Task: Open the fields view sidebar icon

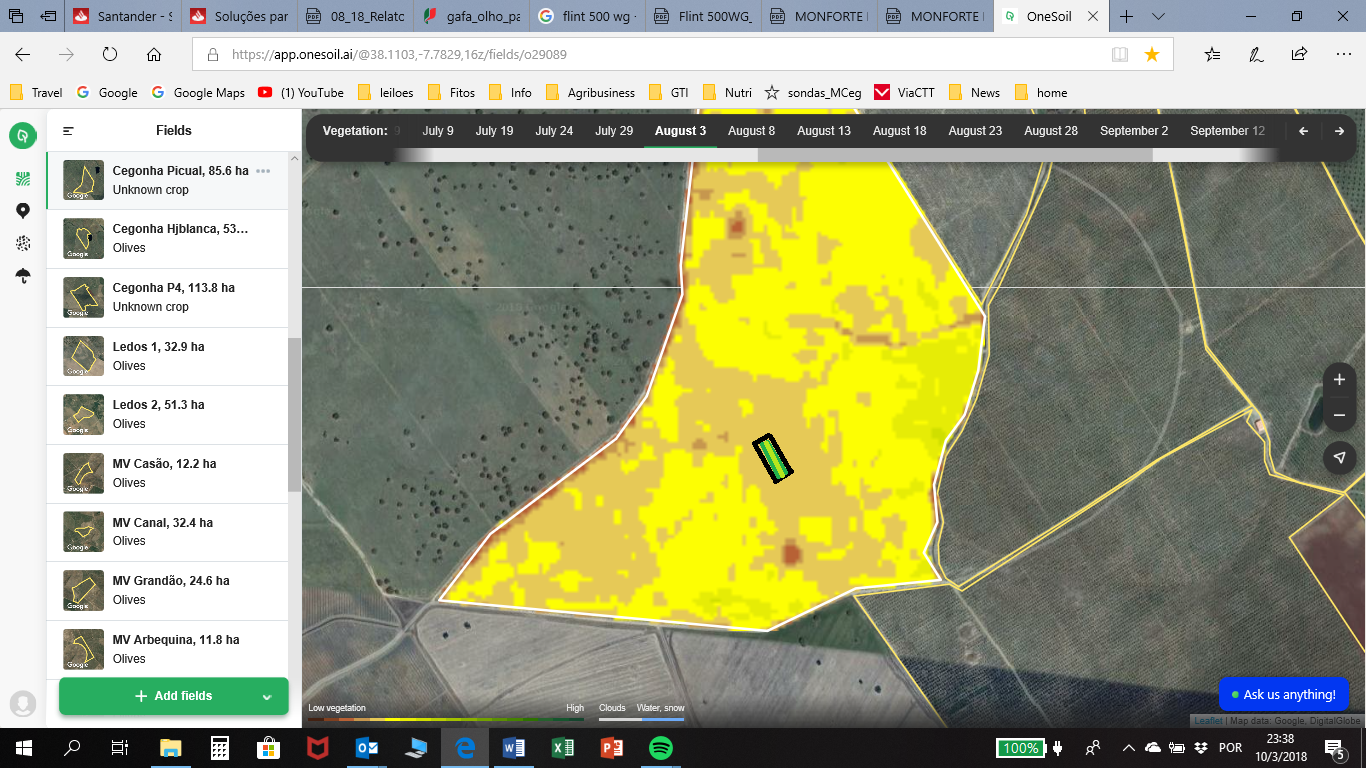Action: pyautogui.click(x=22, y=179)
